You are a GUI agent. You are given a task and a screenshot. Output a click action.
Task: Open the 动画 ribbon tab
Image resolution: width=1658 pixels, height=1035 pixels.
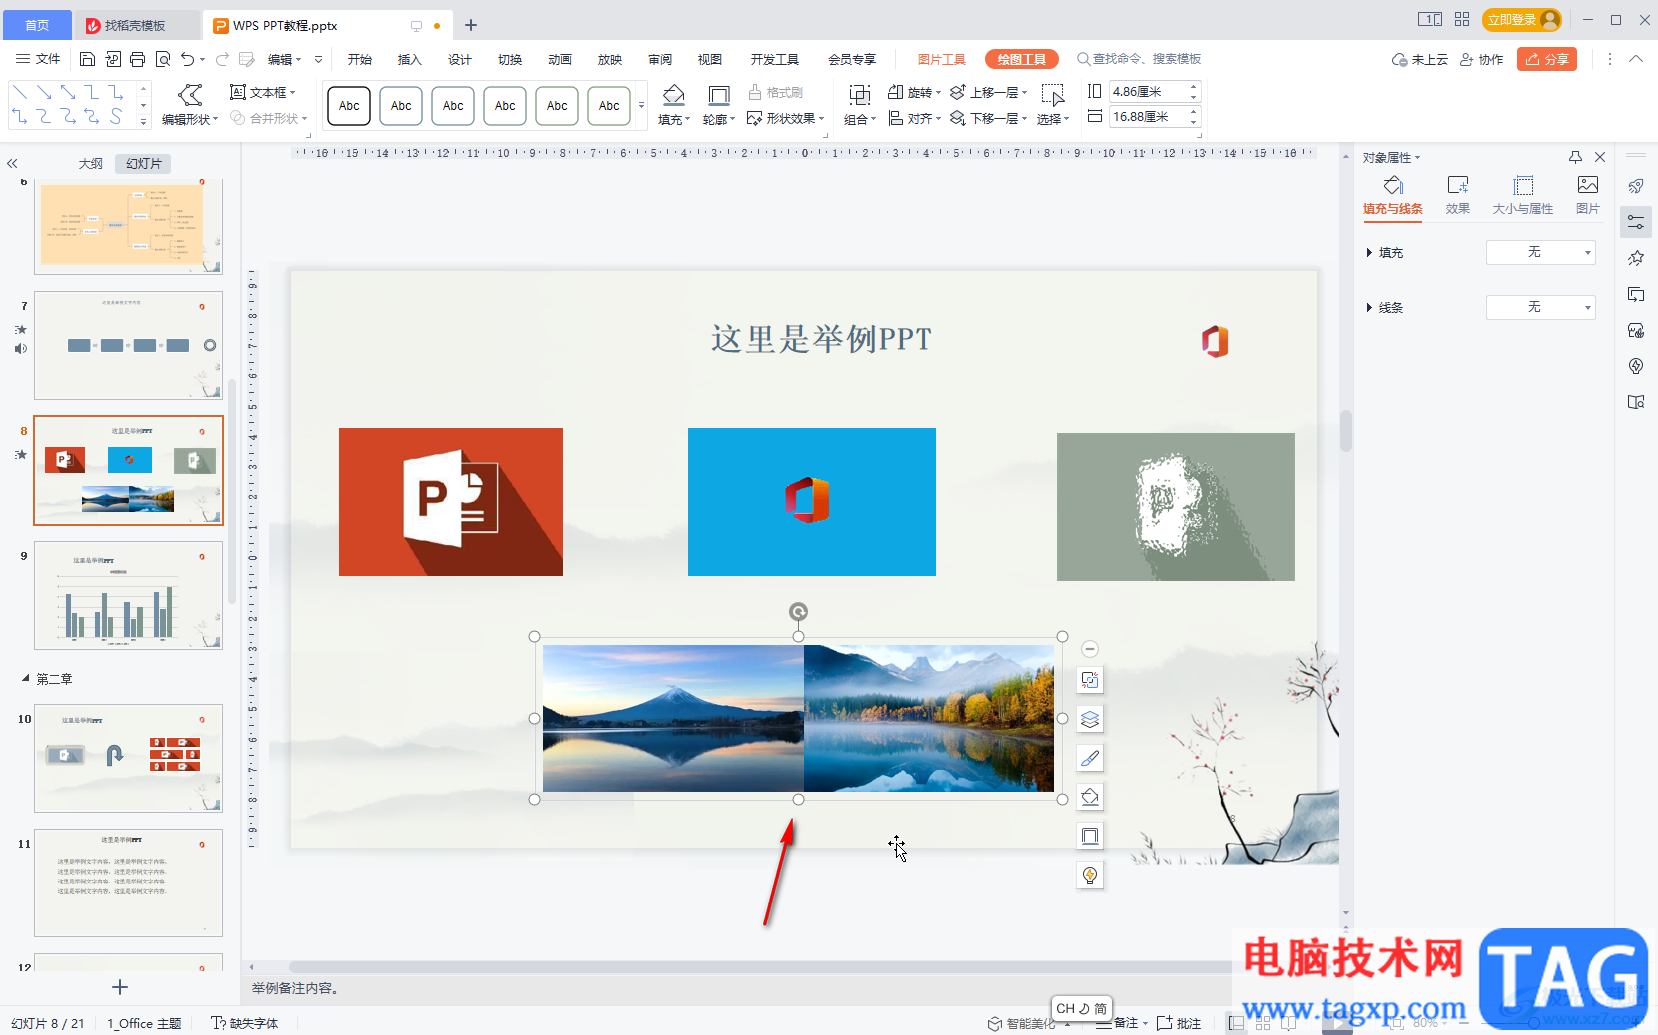click(560, 59)
